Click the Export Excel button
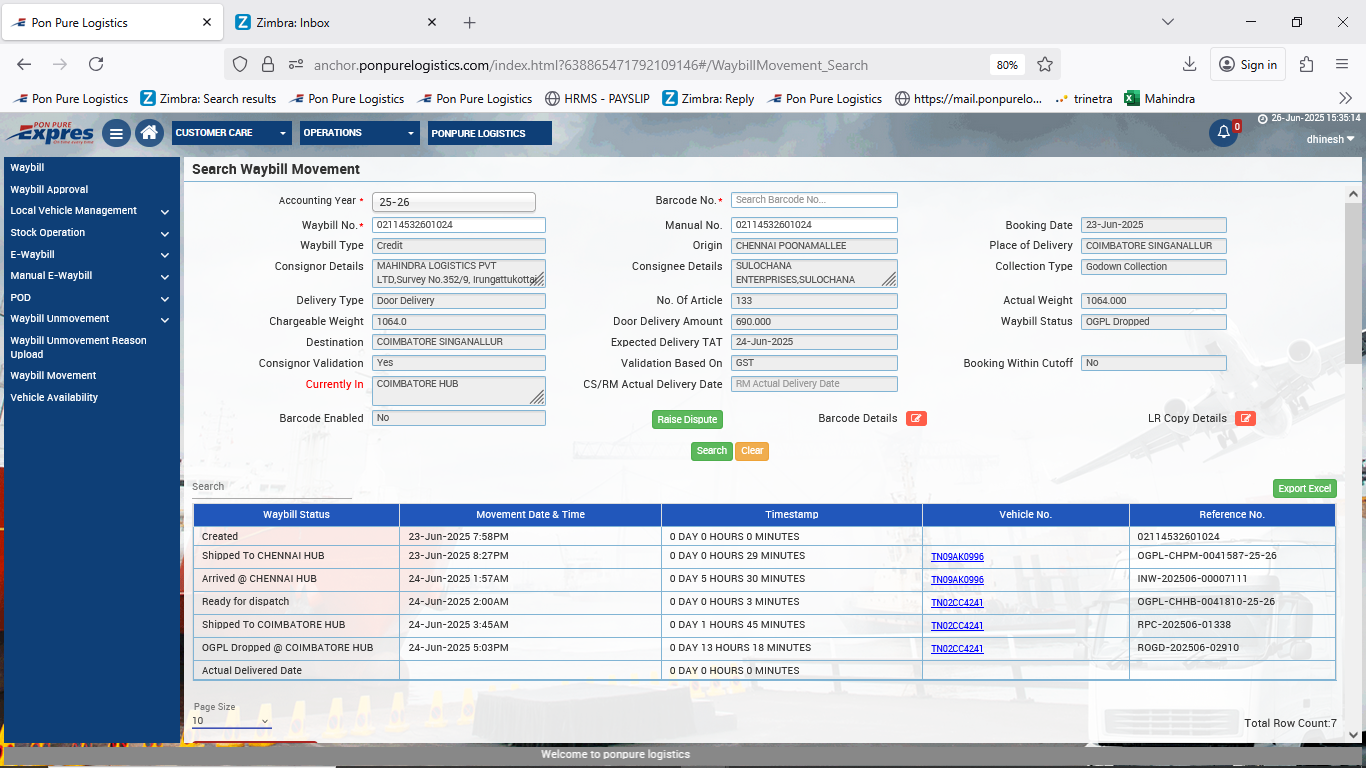Screen dimensions: 1366x768 [1304, 488]
